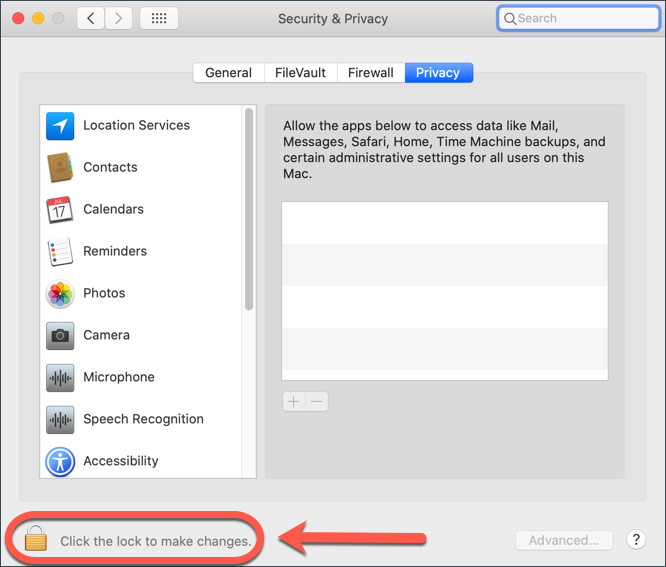Click the padlock icon to unlock
Image resolution: width=666 pixels, height=567 pixels.
click(36, 537)
